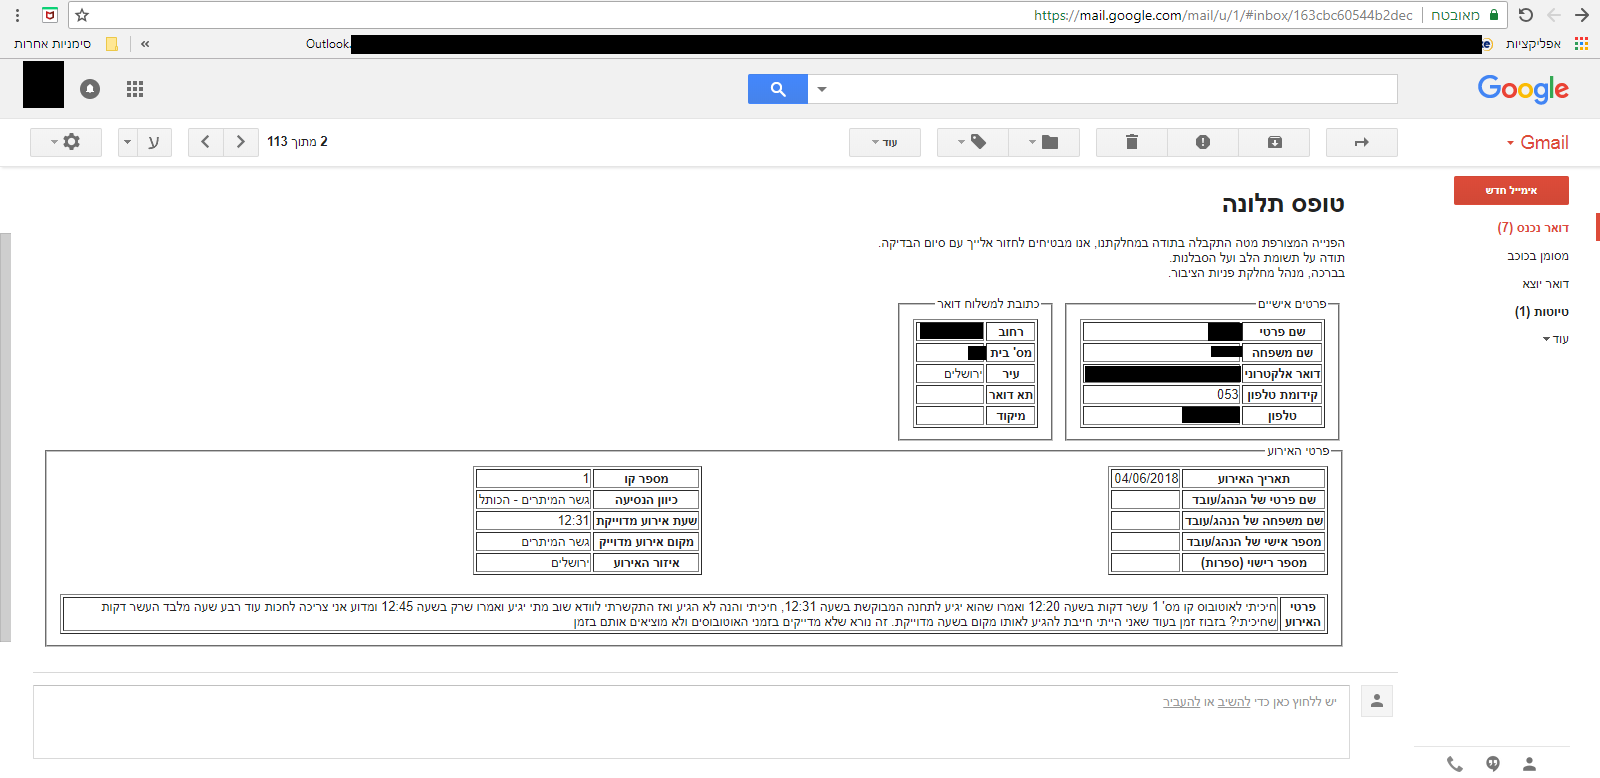Click the 'דואר אלקטרוני' email field label
The width and height of the screenshot is (1600, 778).
pyautogui.click(x=1282, y=374)
